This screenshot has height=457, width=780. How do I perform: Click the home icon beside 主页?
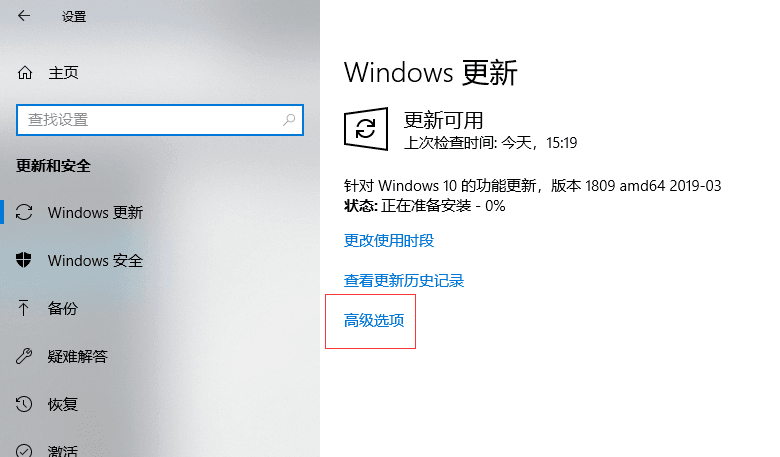(24, 73)
